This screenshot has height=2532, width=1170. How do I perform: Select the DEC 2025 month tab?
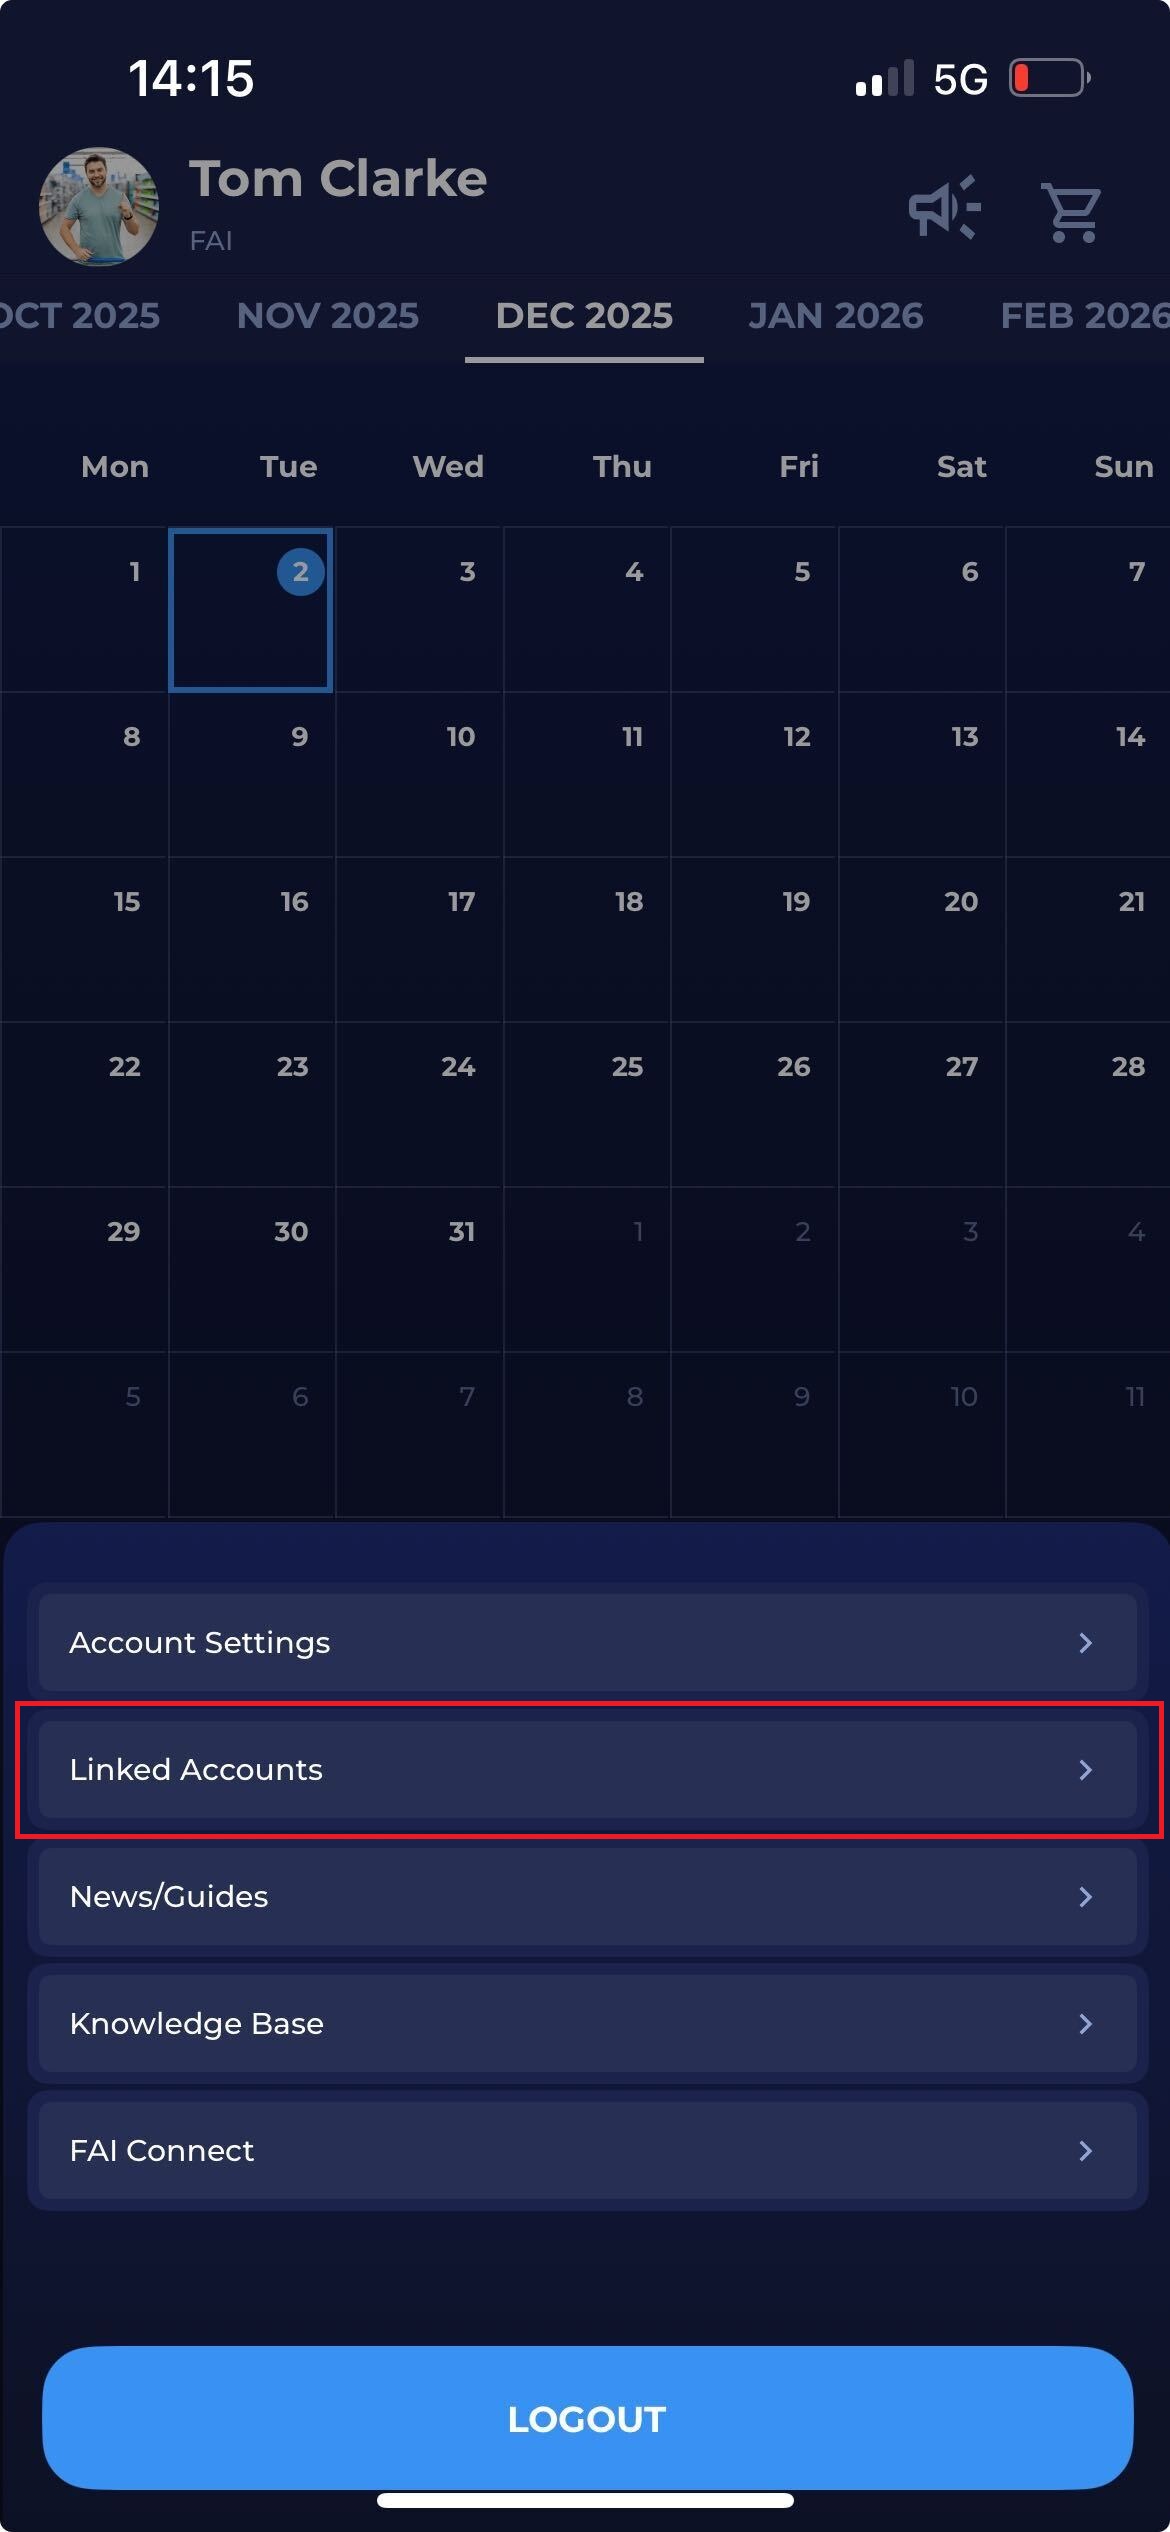(584, 316)
